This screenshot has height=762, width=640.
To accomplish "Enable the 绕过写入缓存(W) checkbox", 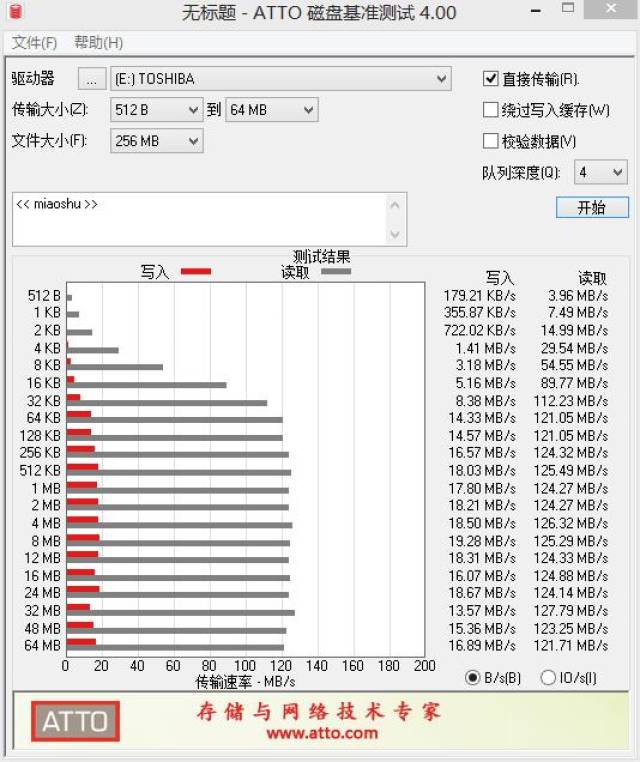I will click(x=490, y=110).
